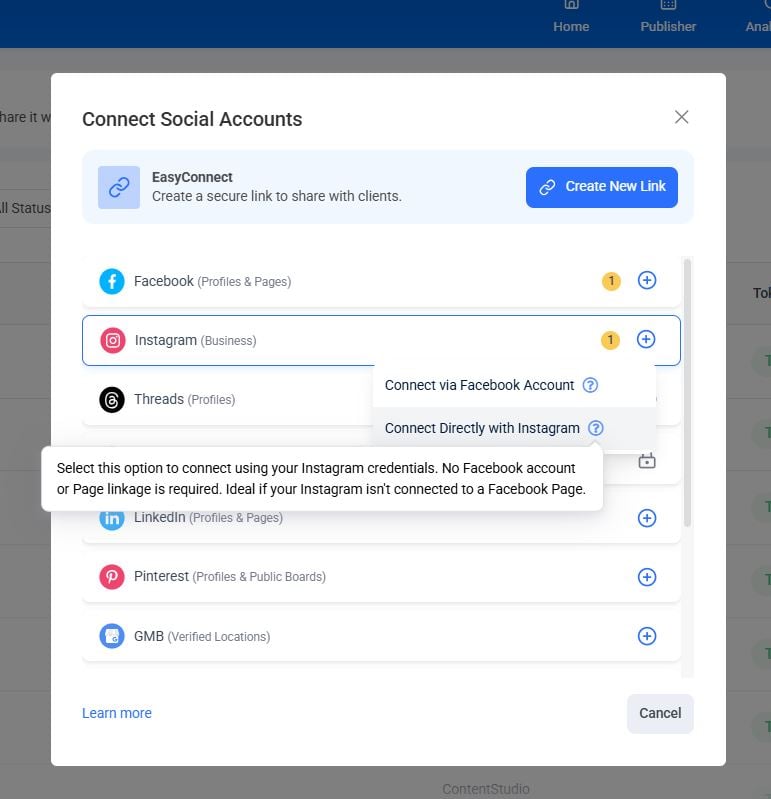Click the social accounts list scrollbar
The height and width of the screenshot is (799, 771).
click(x=687, y=393)
